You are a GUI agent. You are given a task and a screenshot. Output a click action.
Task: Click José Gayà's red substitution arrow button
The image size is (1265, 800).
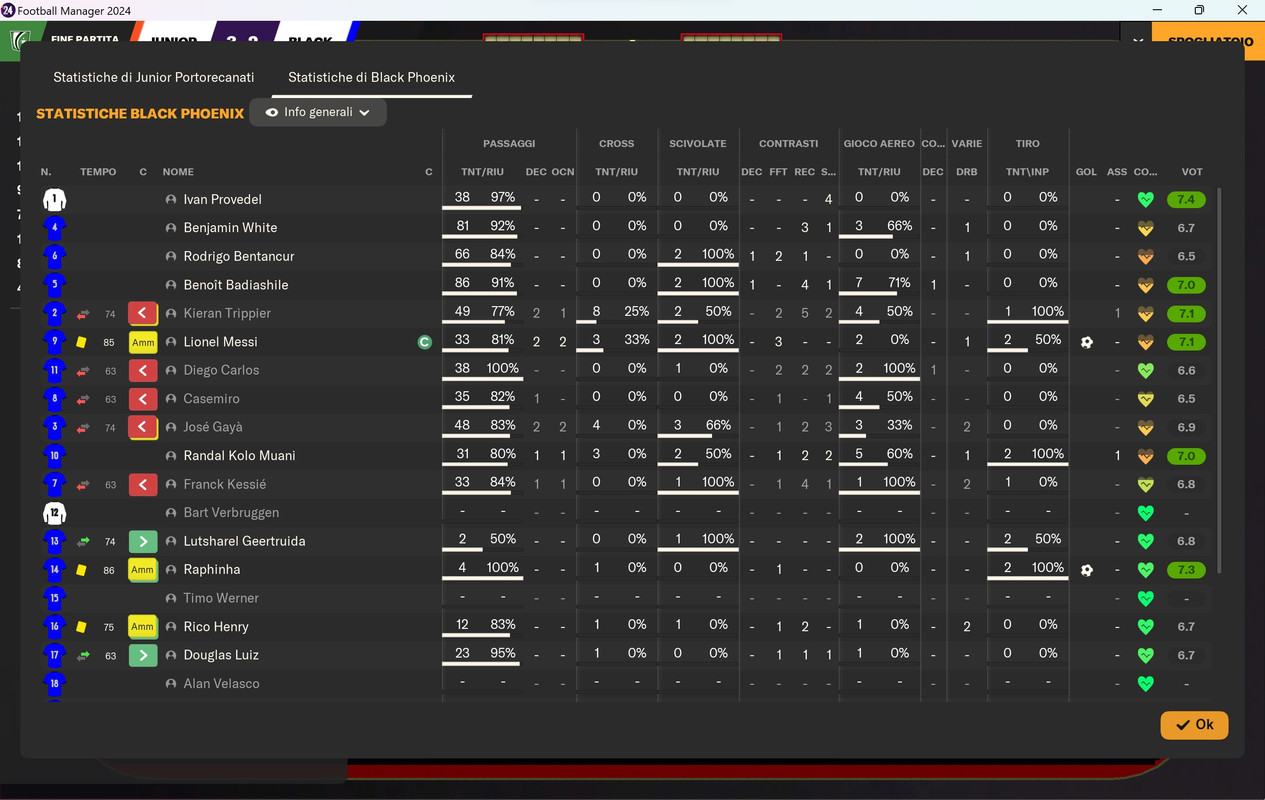[x=143, y=428]
